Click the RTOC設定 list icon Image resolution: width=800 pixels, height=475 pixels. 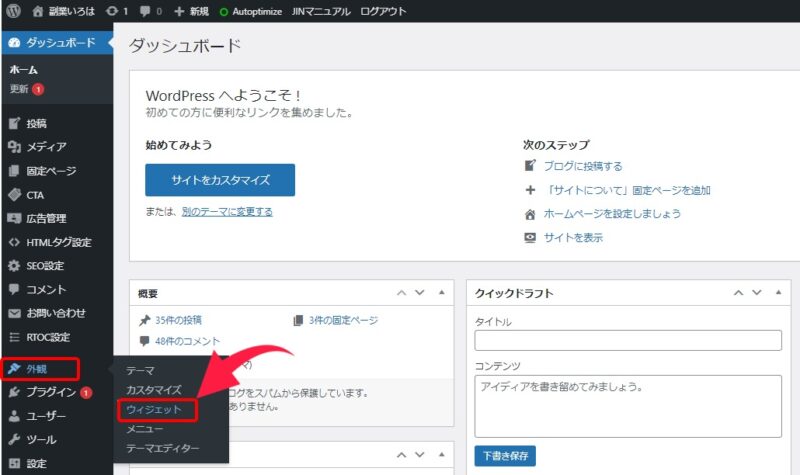14,337
